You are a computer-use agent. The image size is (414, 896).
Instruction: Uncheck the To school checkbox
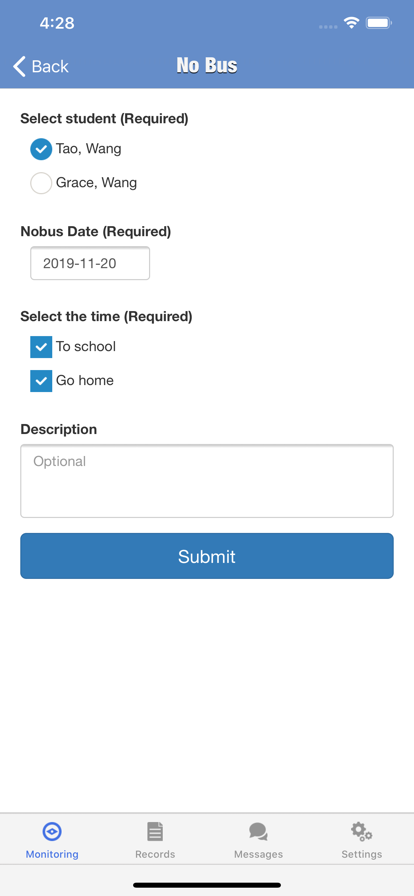click(41, 347)
